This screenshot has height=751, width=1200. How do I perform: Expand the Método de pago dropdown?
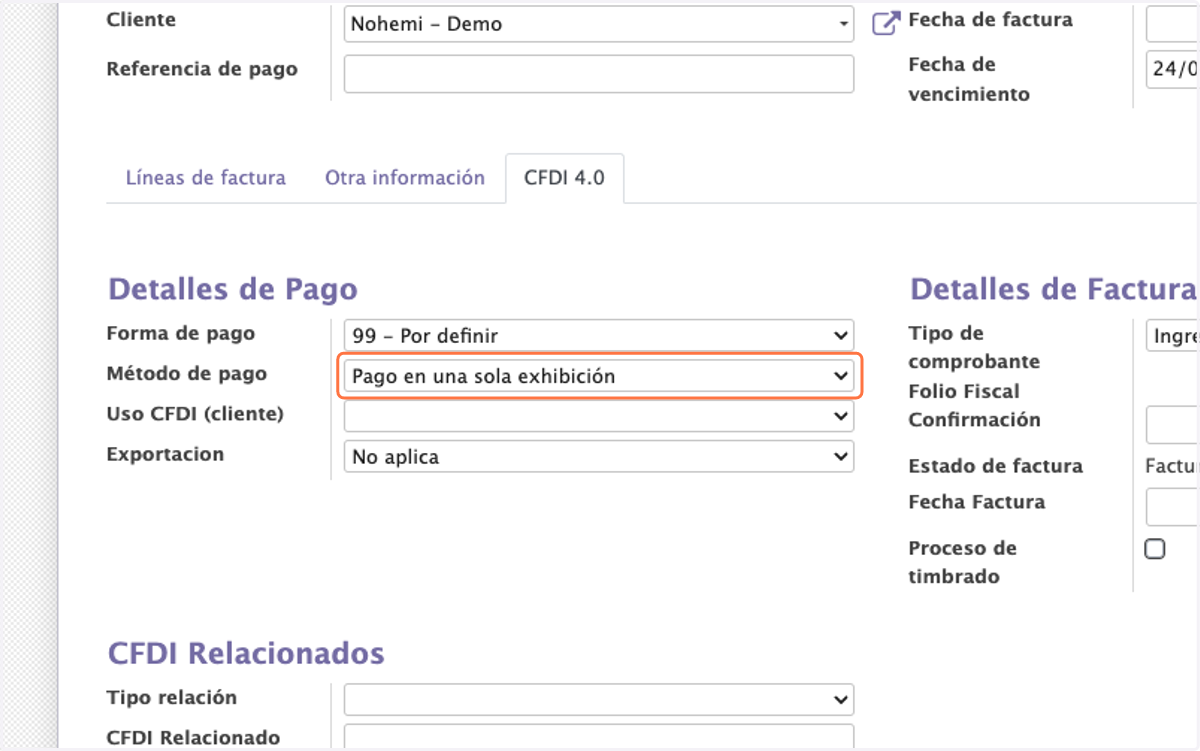[599, 376]
